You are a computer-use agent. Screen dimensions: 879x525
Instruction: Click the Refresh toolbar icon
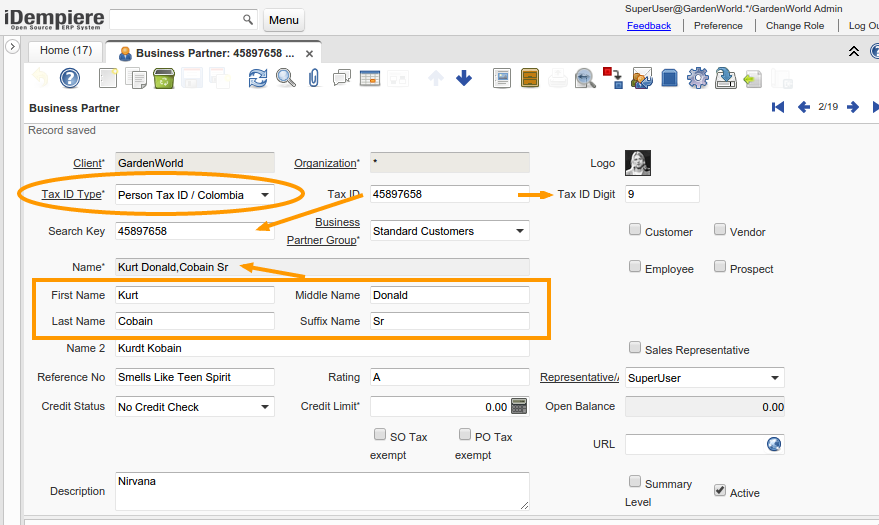tap(258, 78)
